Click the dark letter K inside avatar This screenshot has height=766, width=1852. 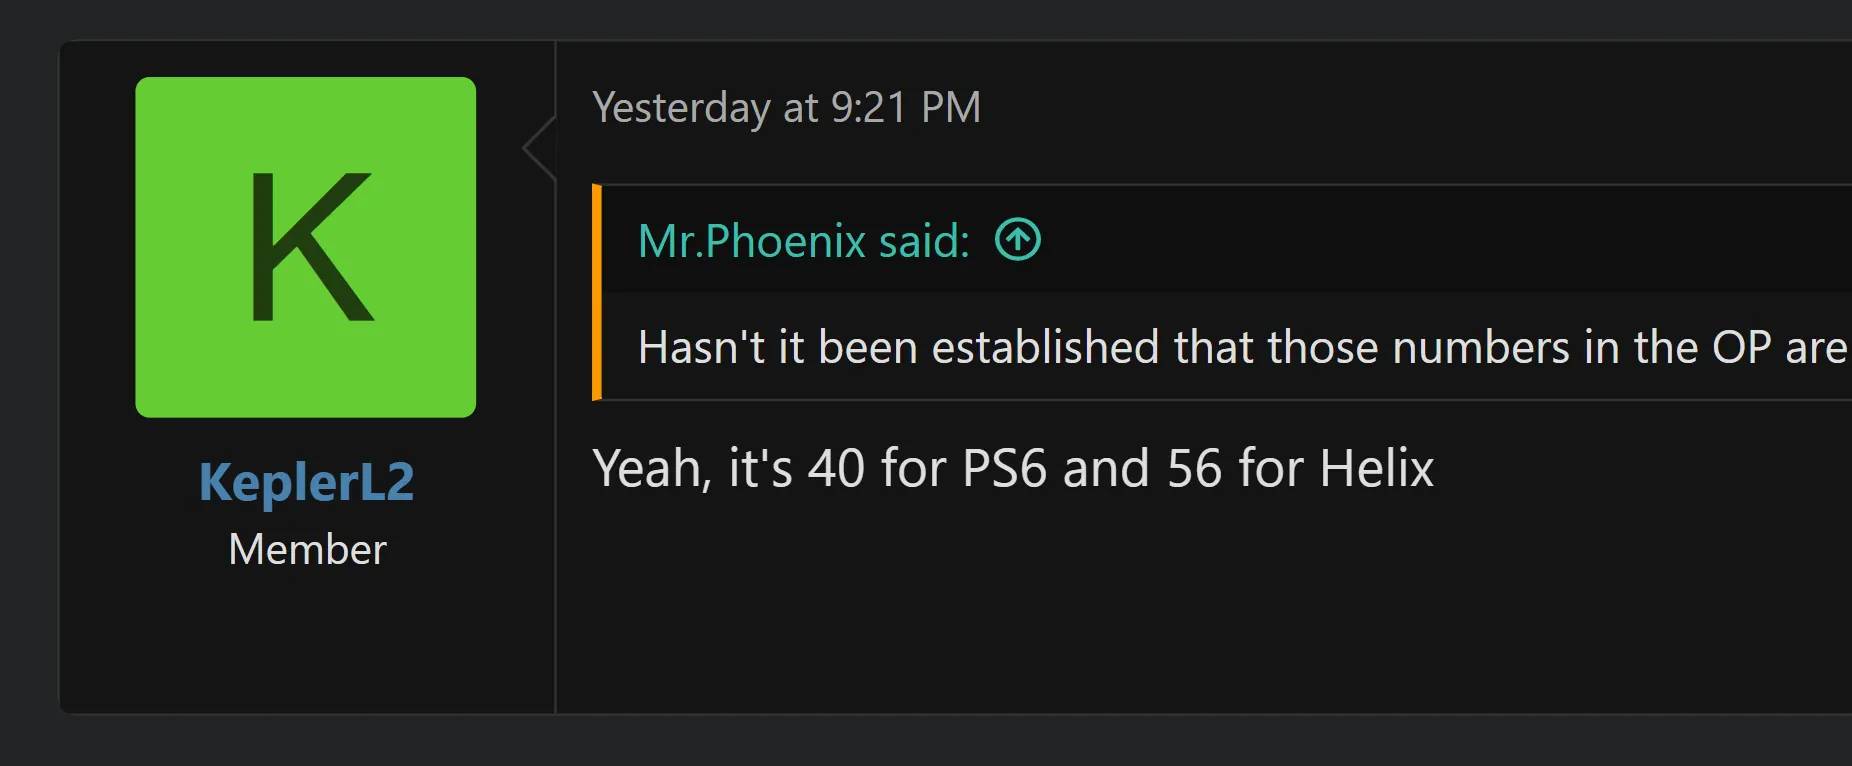click(x=311, y=247)
